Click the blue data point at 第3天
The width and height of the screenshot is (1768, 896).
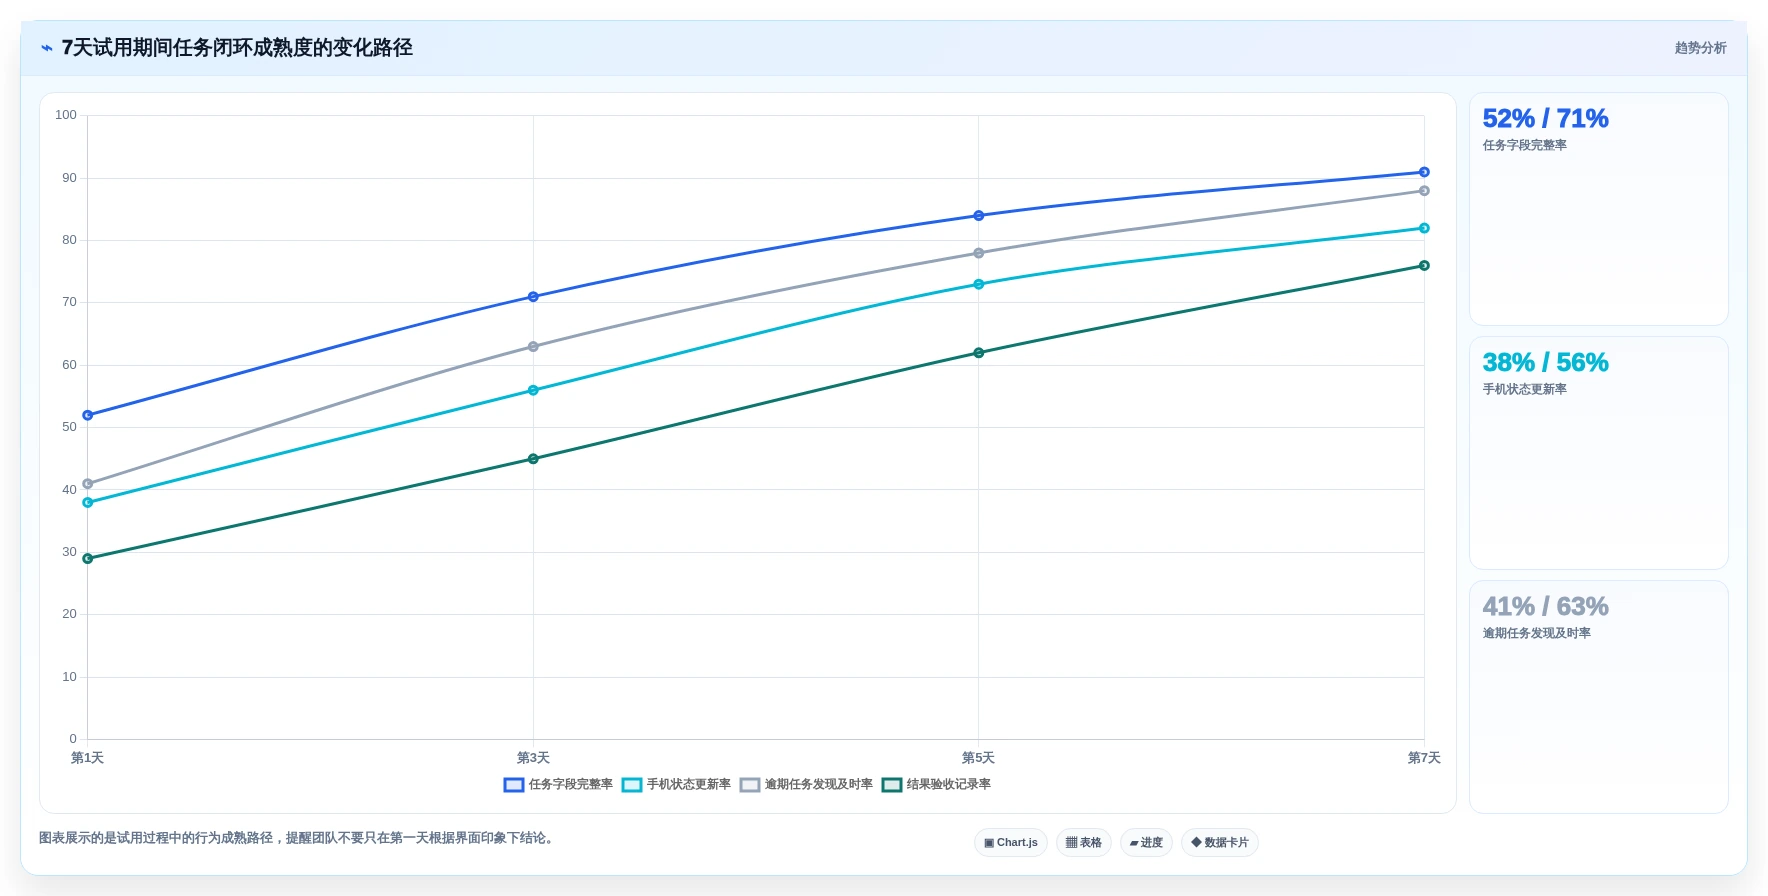pos(533,297)
